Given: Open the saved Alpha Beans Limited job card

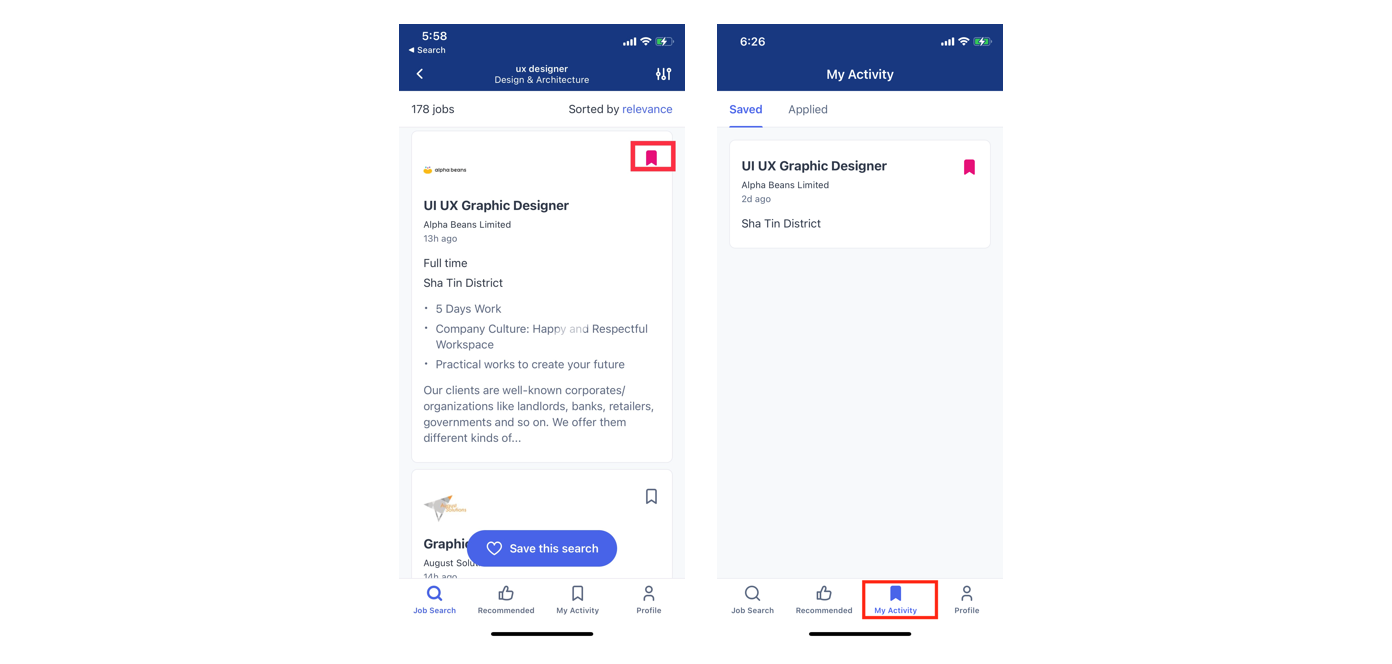Looking at the screenshot, I should 860,194.
